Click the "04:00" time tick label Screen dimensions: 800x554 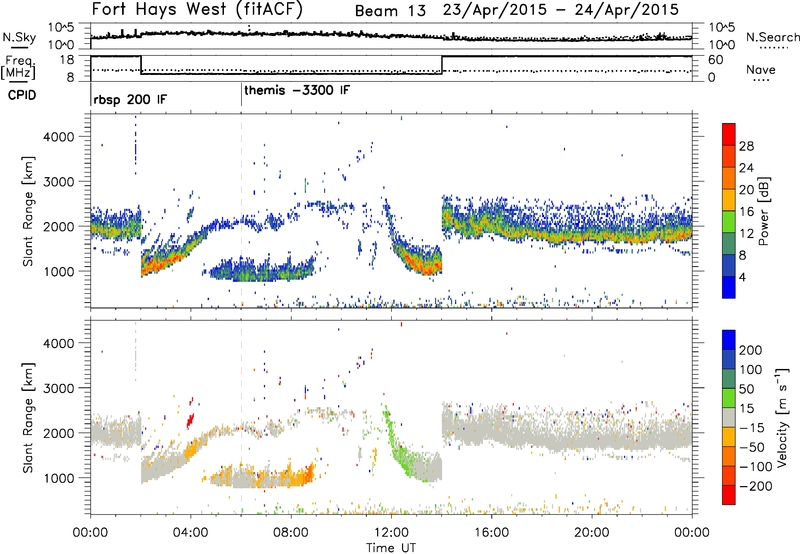click(190, 533)
